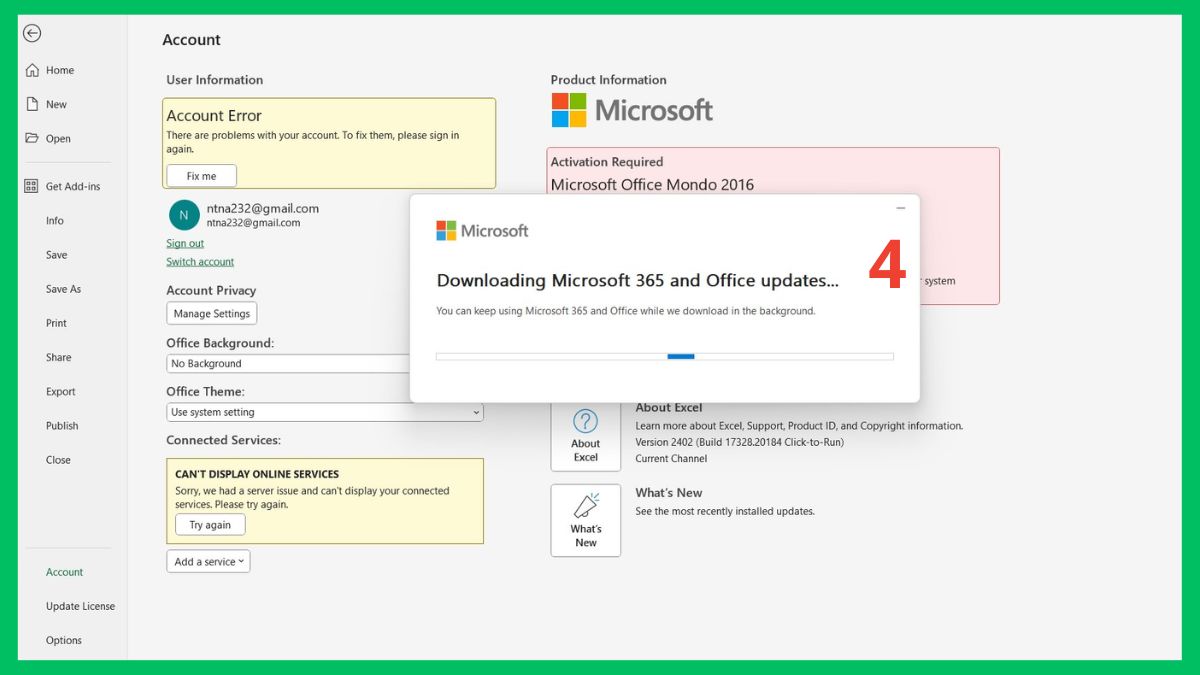Sign out of the account
The width and height of the screenshot is (1200, 675).
pyautogui.click(x=184, y=242)
